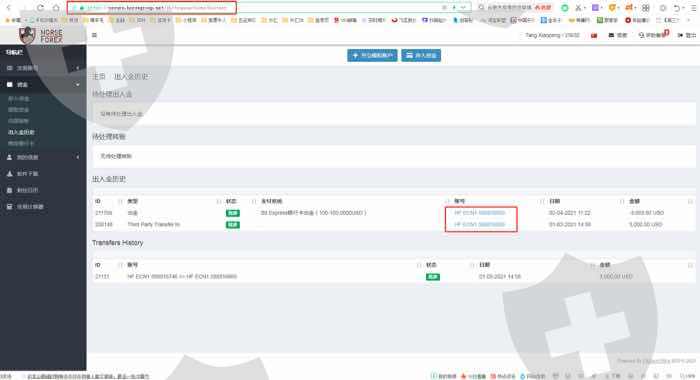The image size is (700, 380).
Task: Select the deposit/withdrawal history submenu item
Action: (21, 132)
